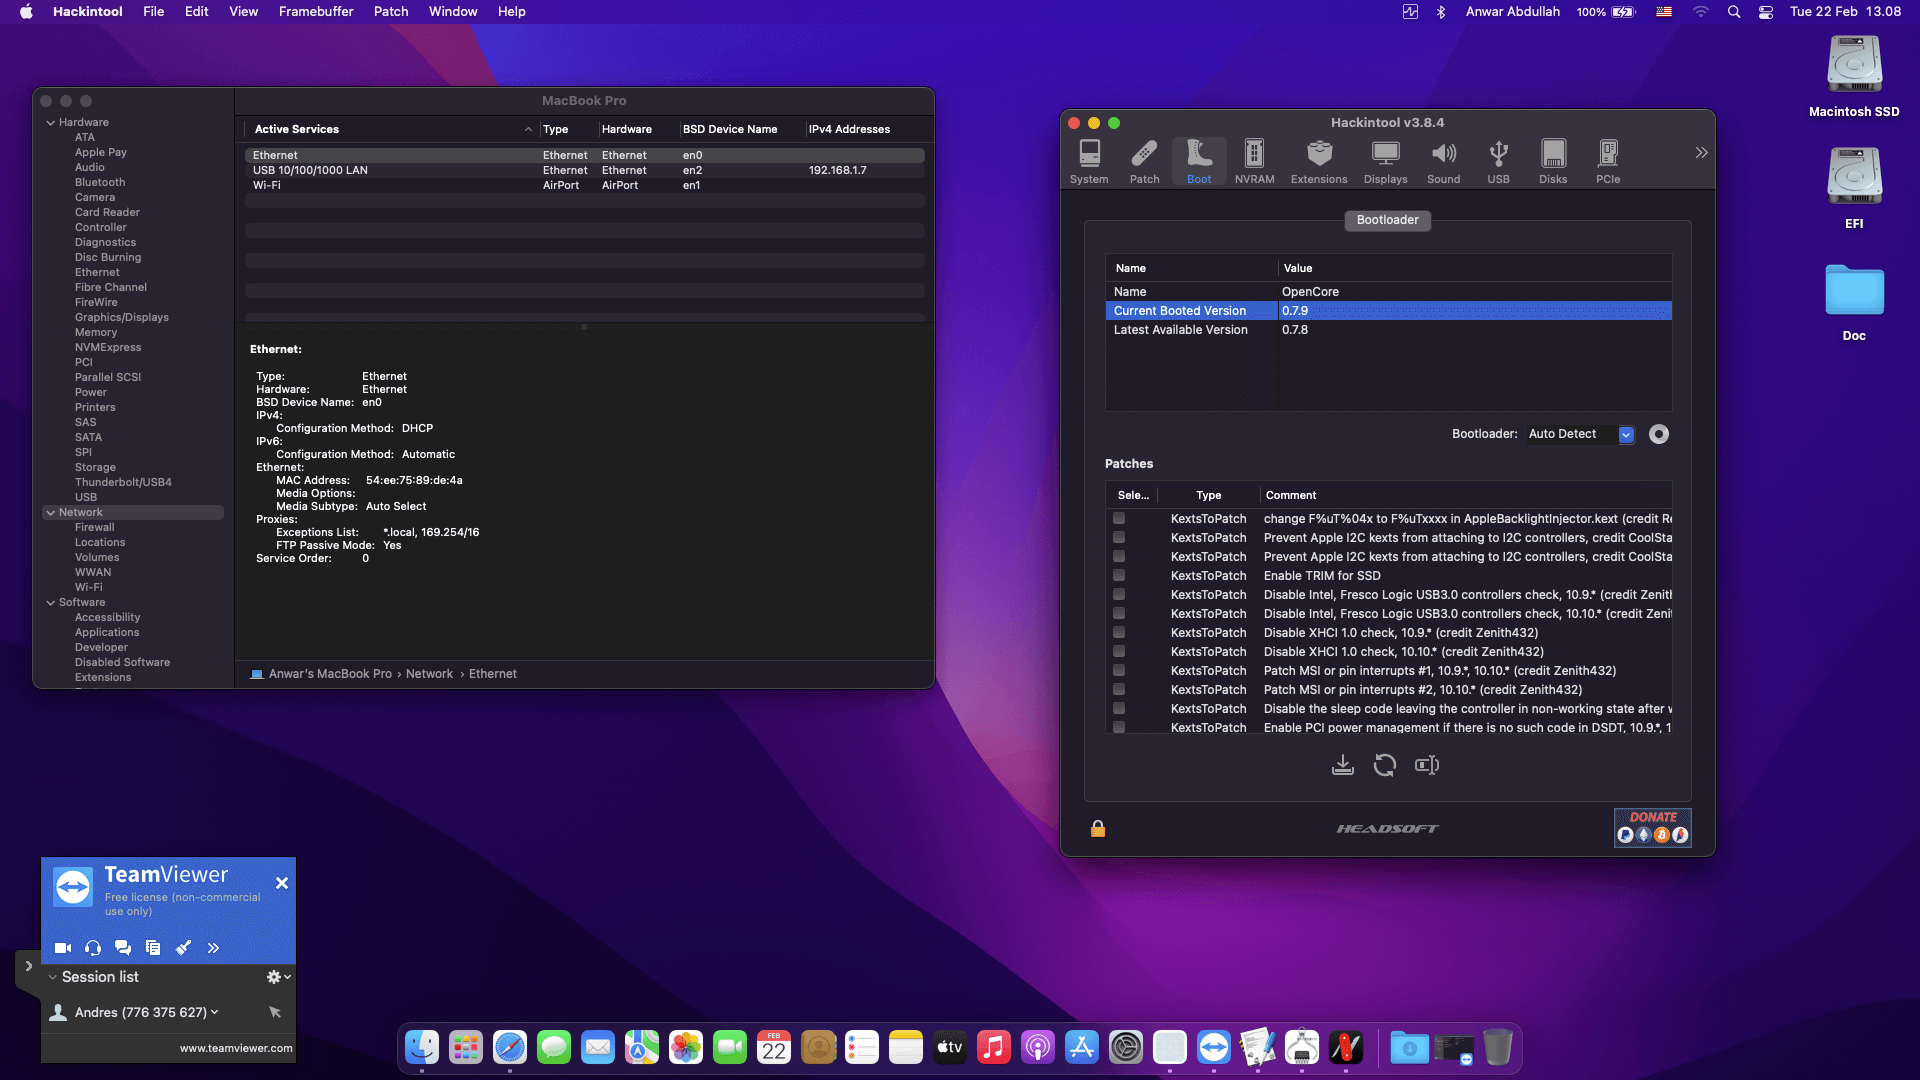Click the rename icon below patches list
Viewport: 1920px width, 1080px height.
[x=1427, y=765]
